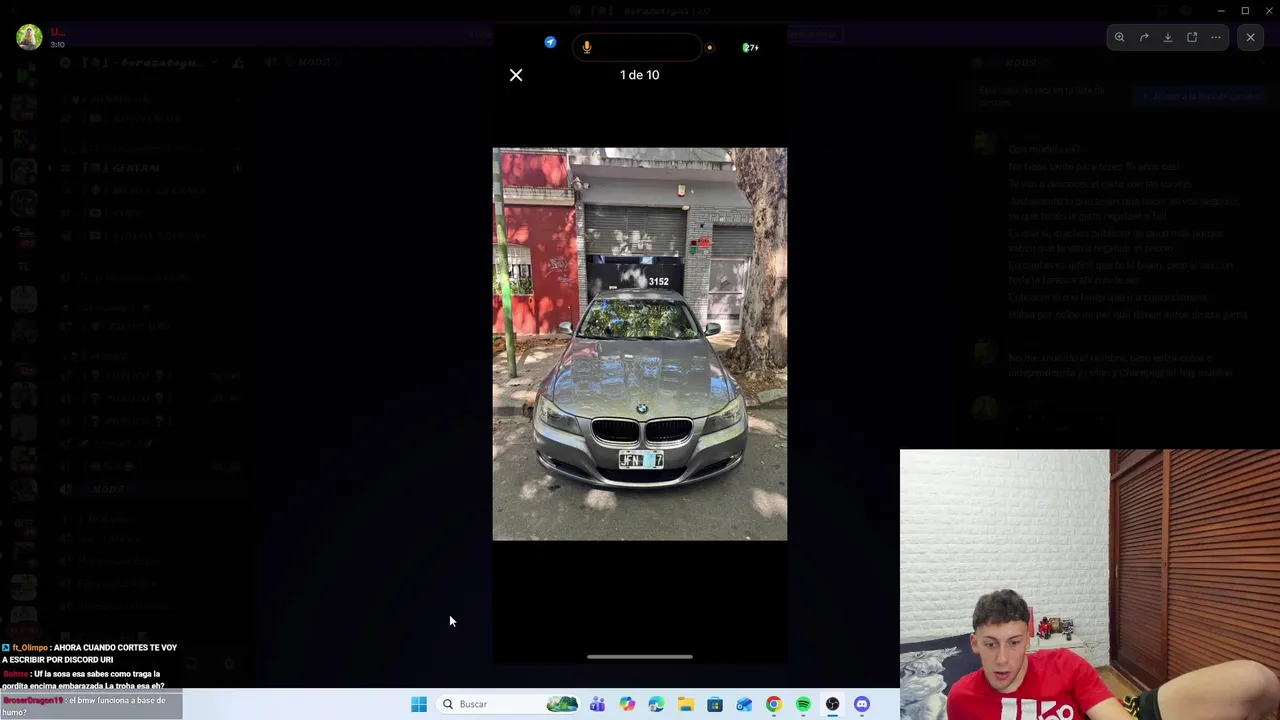Click the '1 de 10' photo counter
The image size is (1280, 720).
click(640, 75)
